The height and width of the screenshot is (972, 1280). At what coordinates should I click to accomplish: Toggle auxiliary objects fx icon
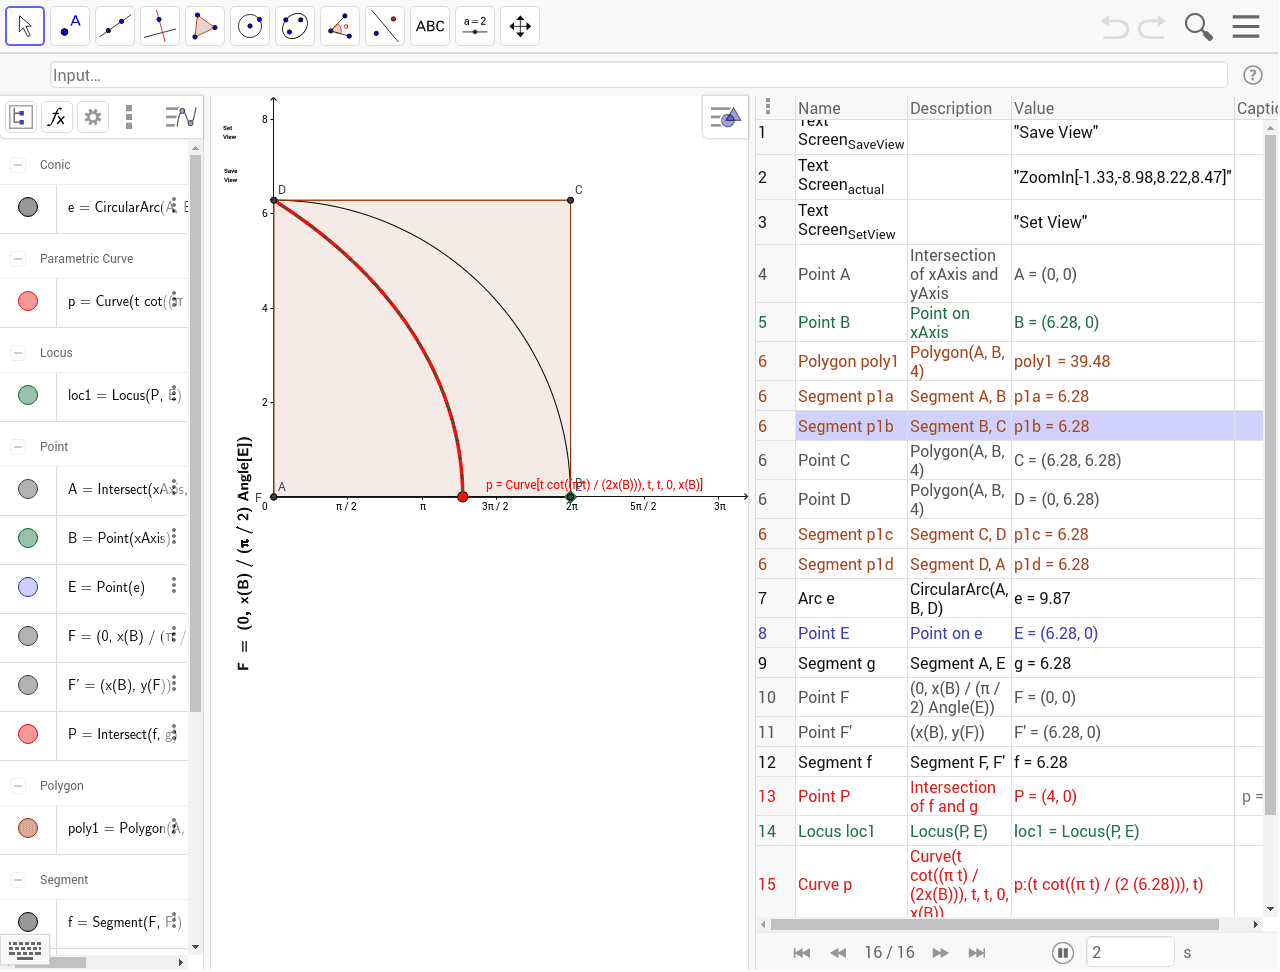[57, 117]
